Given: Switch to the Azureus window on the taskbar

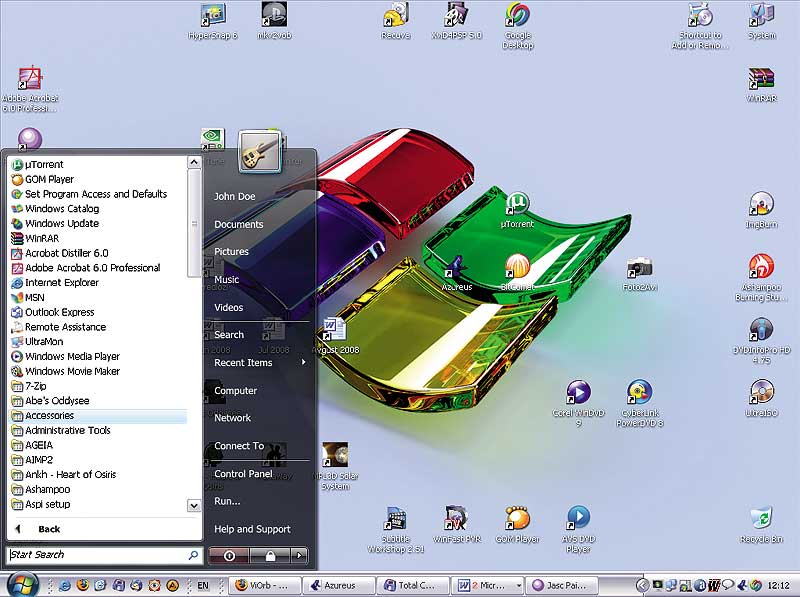Looking at the screenshot, I should point(339,585).
